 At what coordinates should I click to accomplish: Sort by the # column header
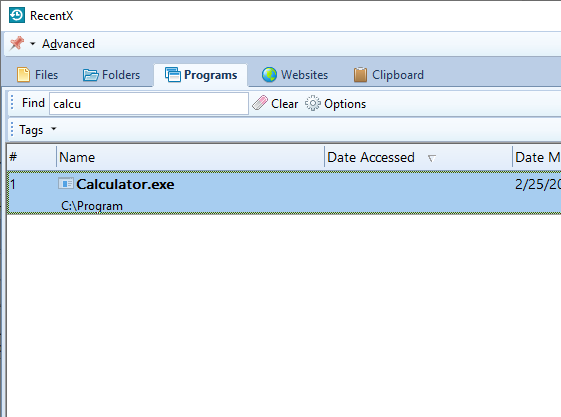31,157
